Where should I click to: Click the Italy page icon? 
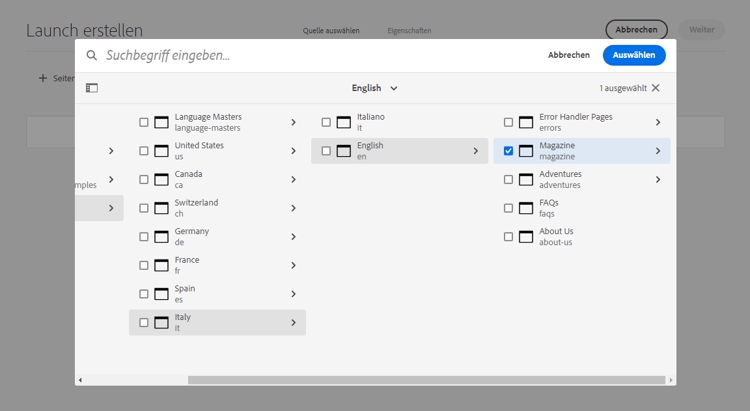(162, 323)
